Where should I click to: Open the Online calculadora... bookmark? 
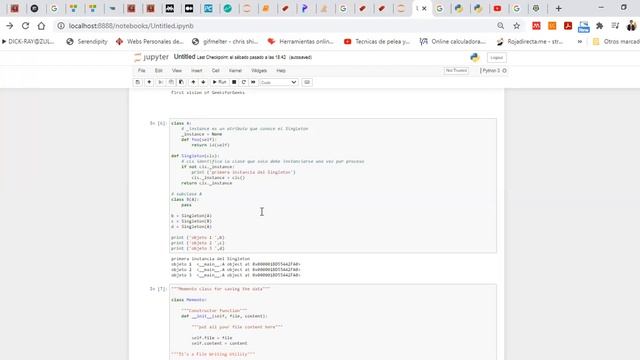[x=453, y=42]
